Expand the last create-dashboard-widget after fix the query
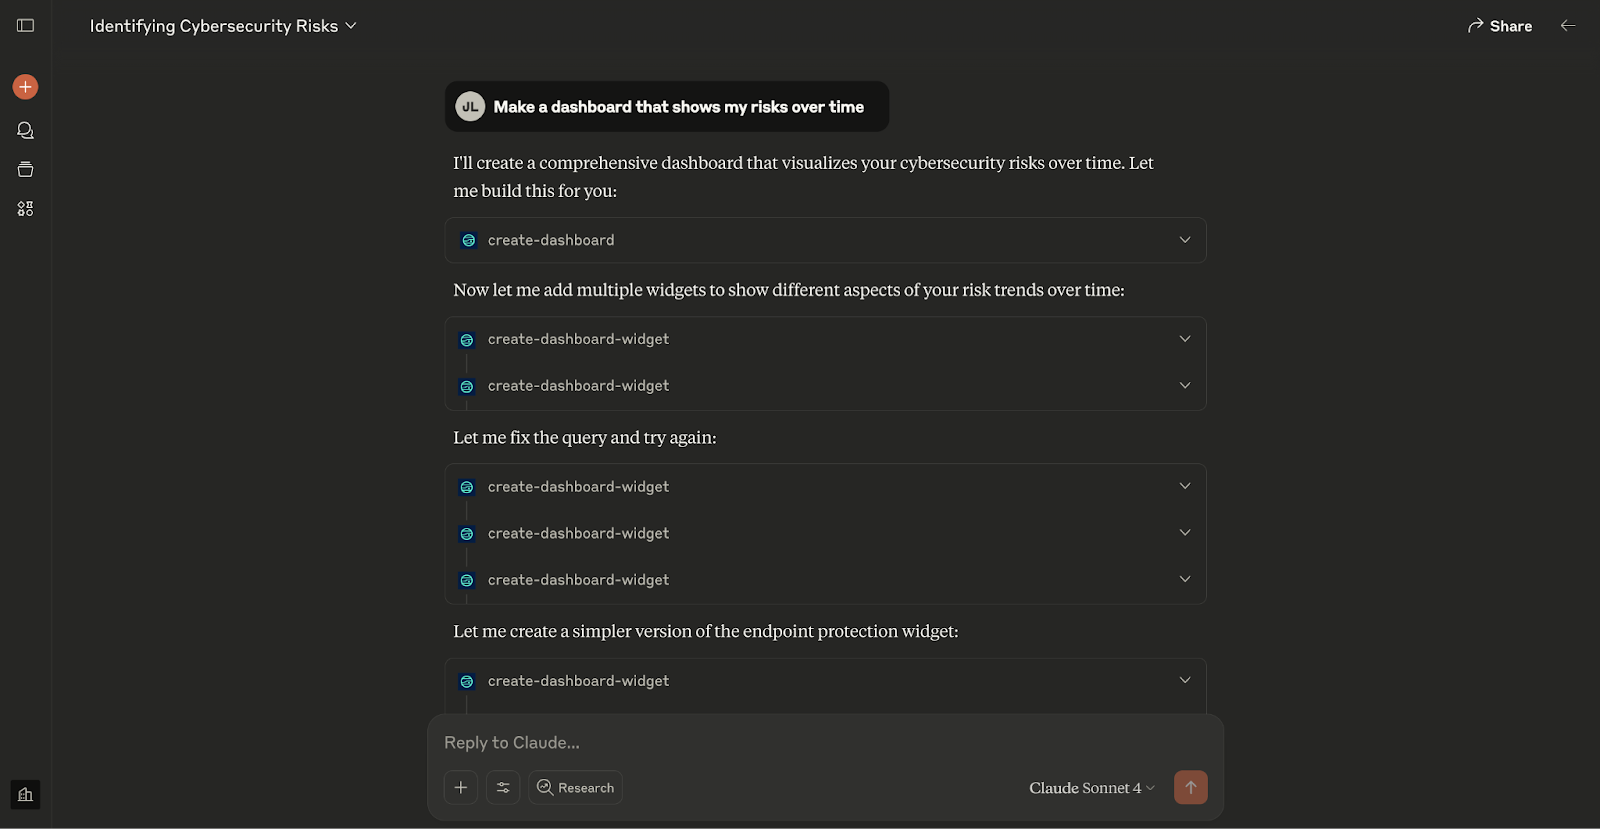This screenshot has width=1600, height=829. [826, 580]
